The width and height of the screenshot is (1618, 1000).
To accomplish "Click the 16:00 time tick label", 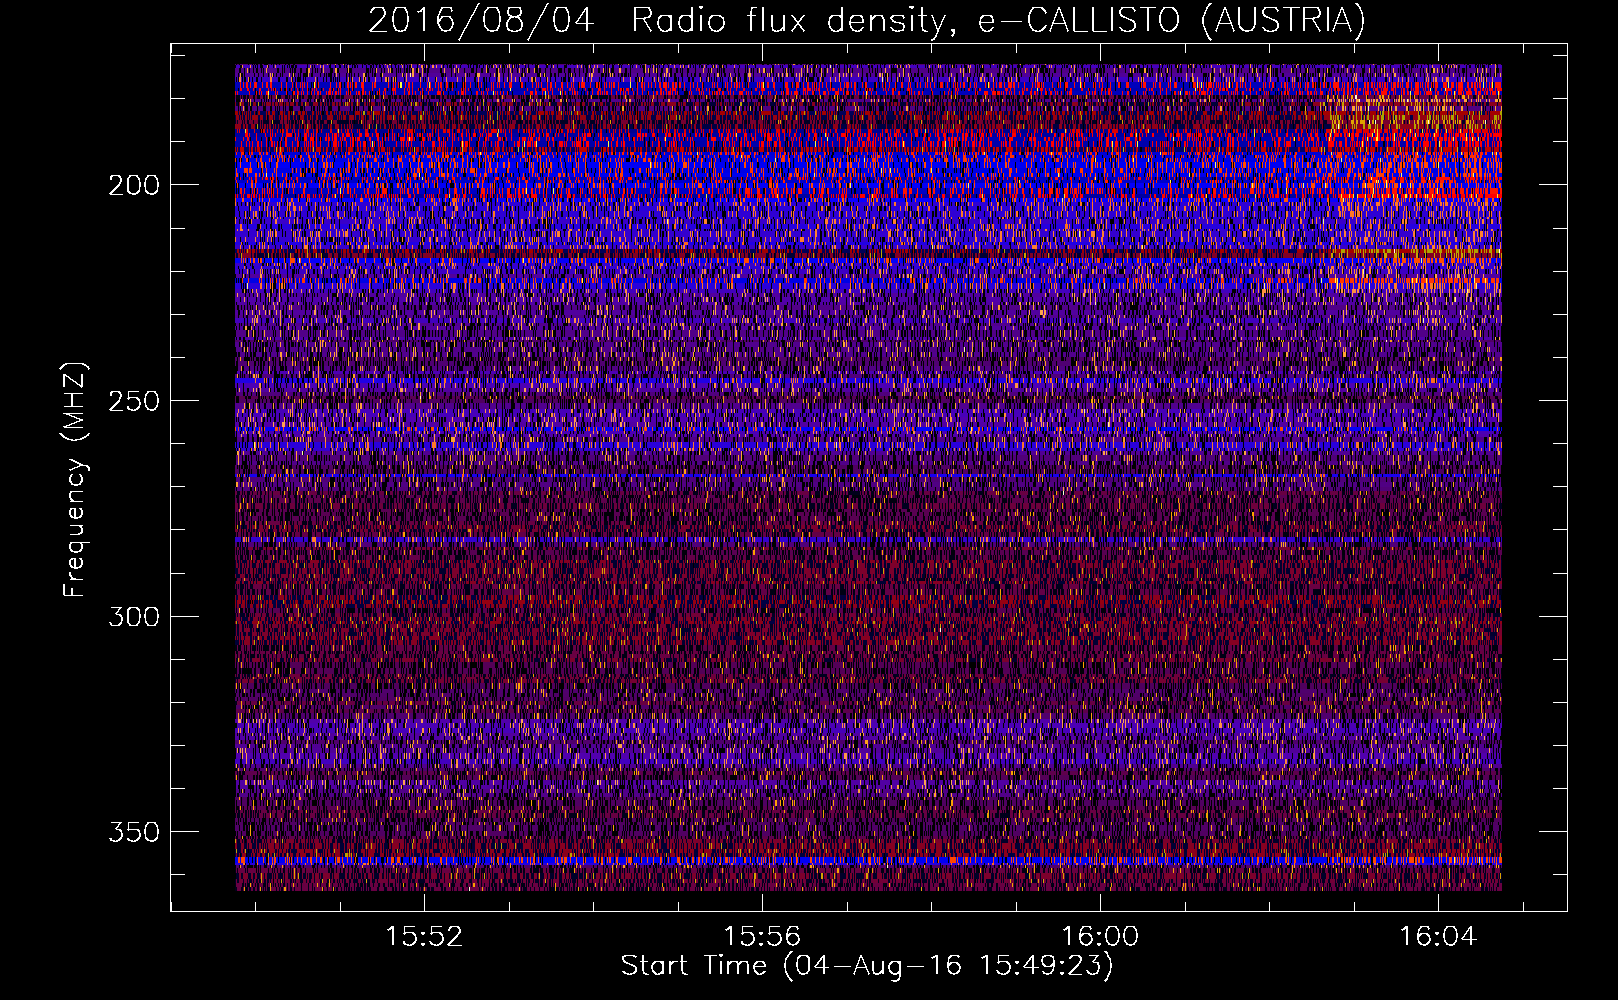I will [x=1100, y=937].
